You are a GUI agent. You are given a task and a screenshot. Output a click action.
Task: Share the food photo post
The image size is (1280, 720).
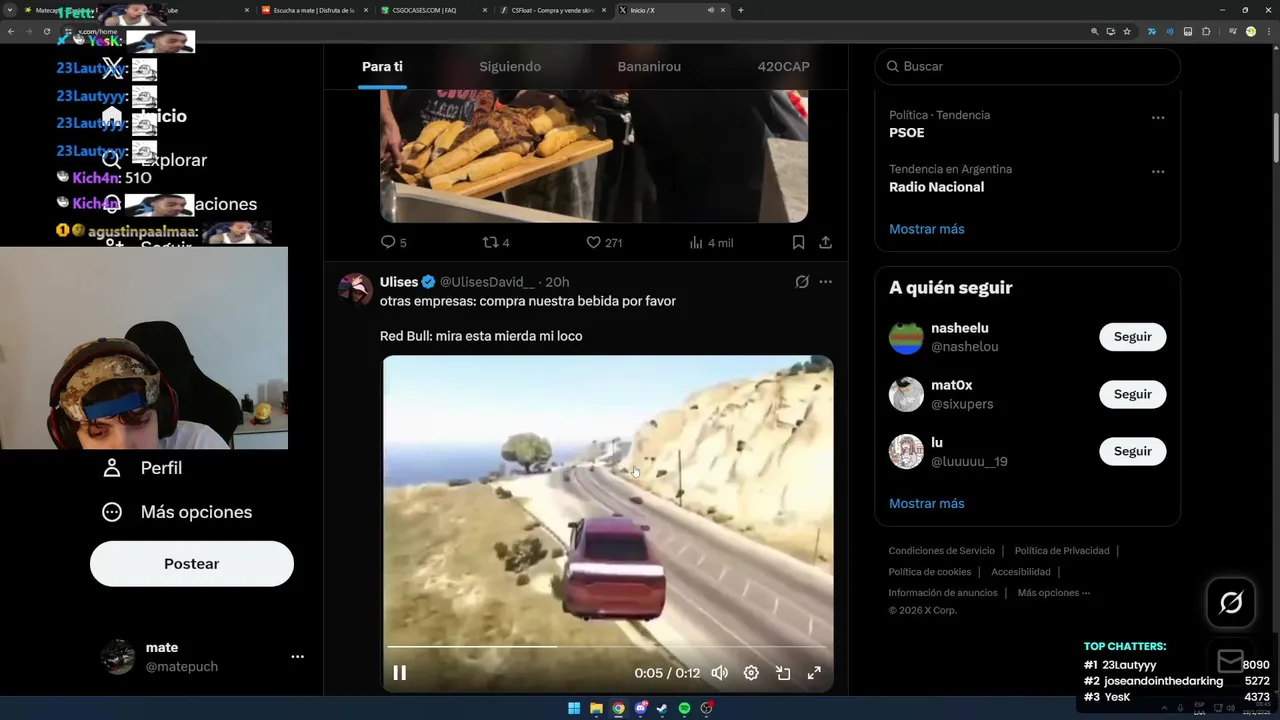point(825,242)
